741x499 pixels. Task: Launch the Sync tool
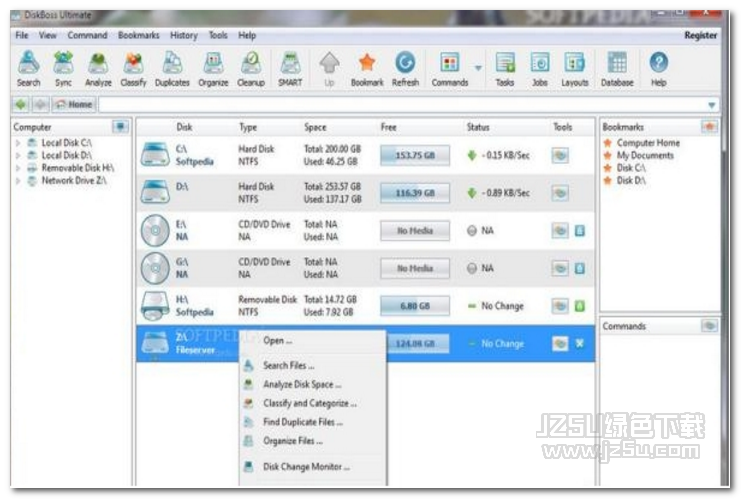coord(63,69)
